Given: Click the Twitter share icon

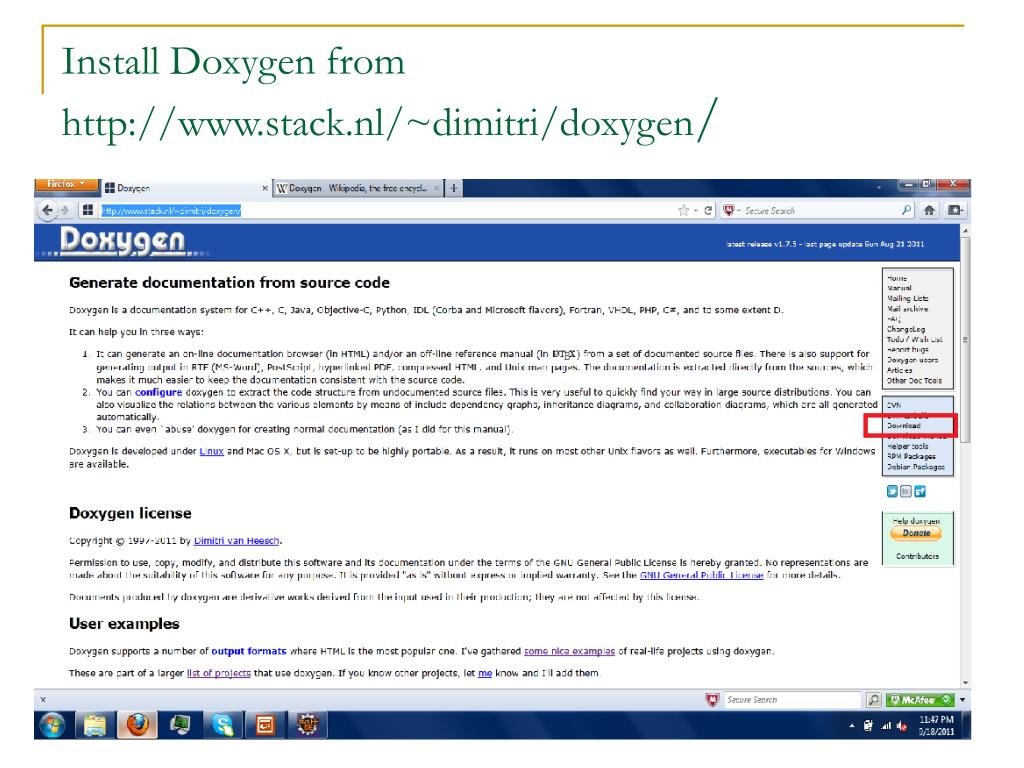Looking at the screenshot, I should pos(892,491).
